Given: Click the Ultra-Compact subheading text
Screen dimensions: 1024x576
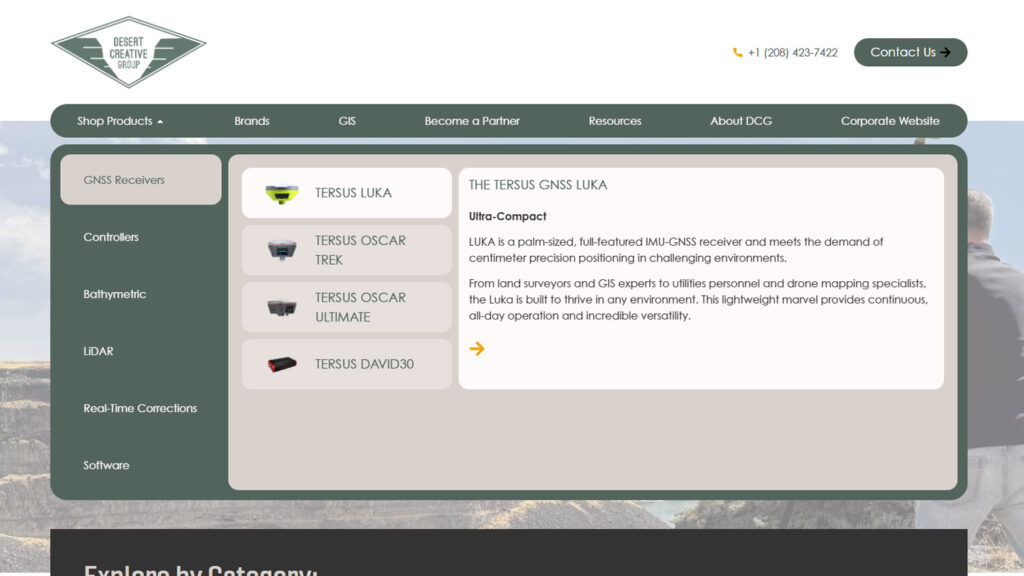Looking at the screenshot, I should [x=507, y=216].
